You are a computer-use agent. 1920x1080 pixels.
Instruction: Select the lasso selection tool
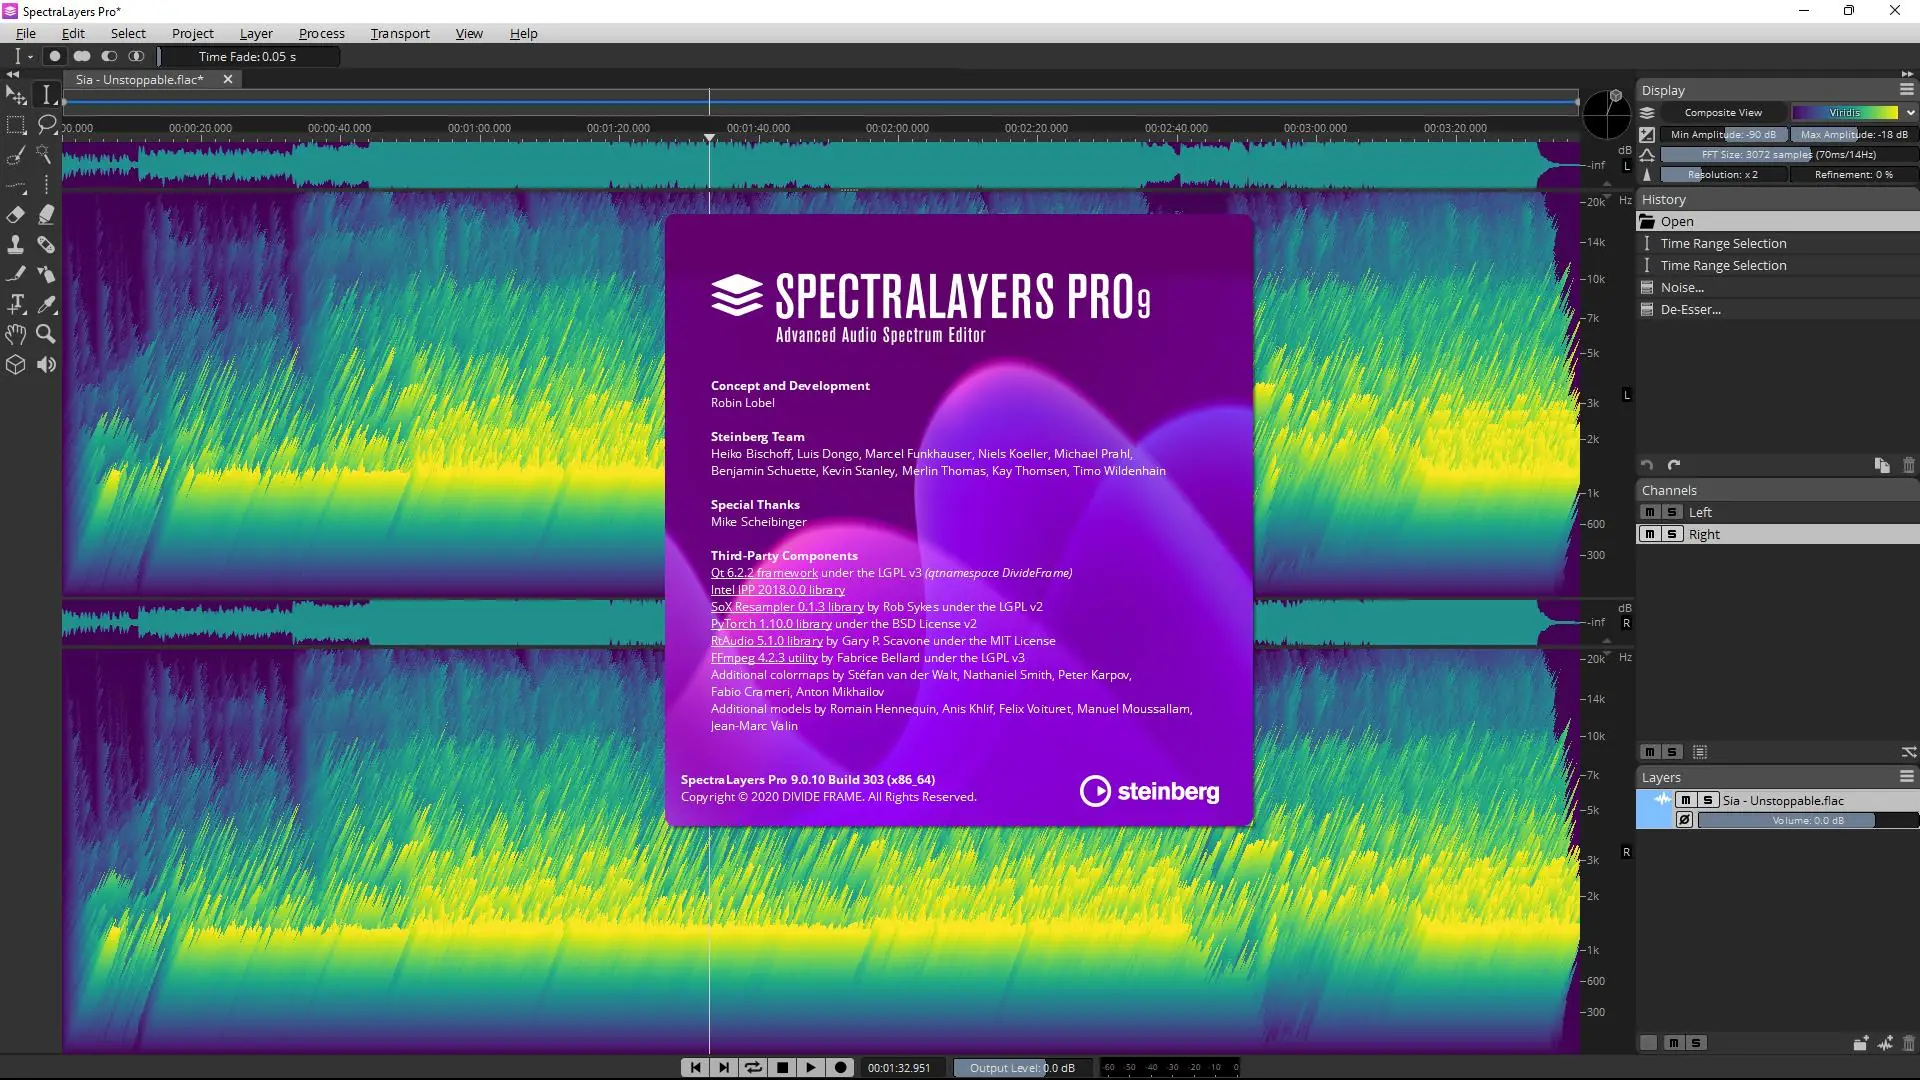(x=46, y=125)
